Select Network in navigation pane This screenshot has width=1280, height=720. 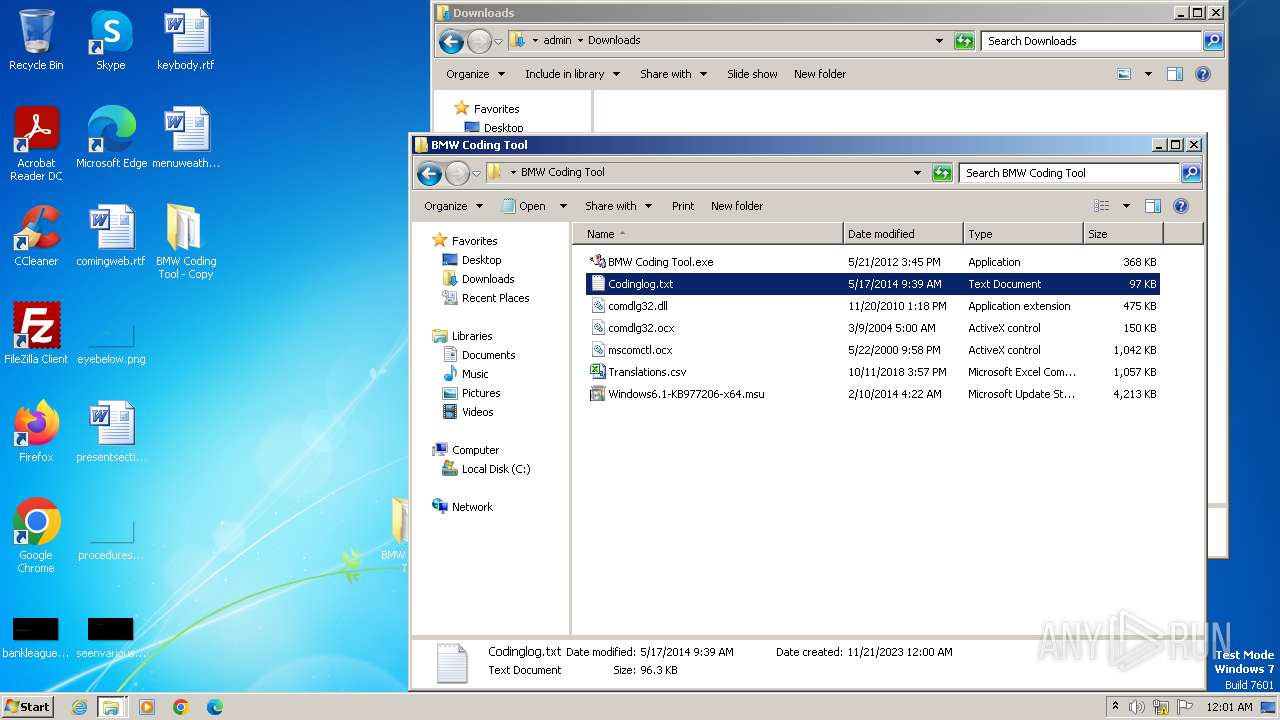(472, 507)
